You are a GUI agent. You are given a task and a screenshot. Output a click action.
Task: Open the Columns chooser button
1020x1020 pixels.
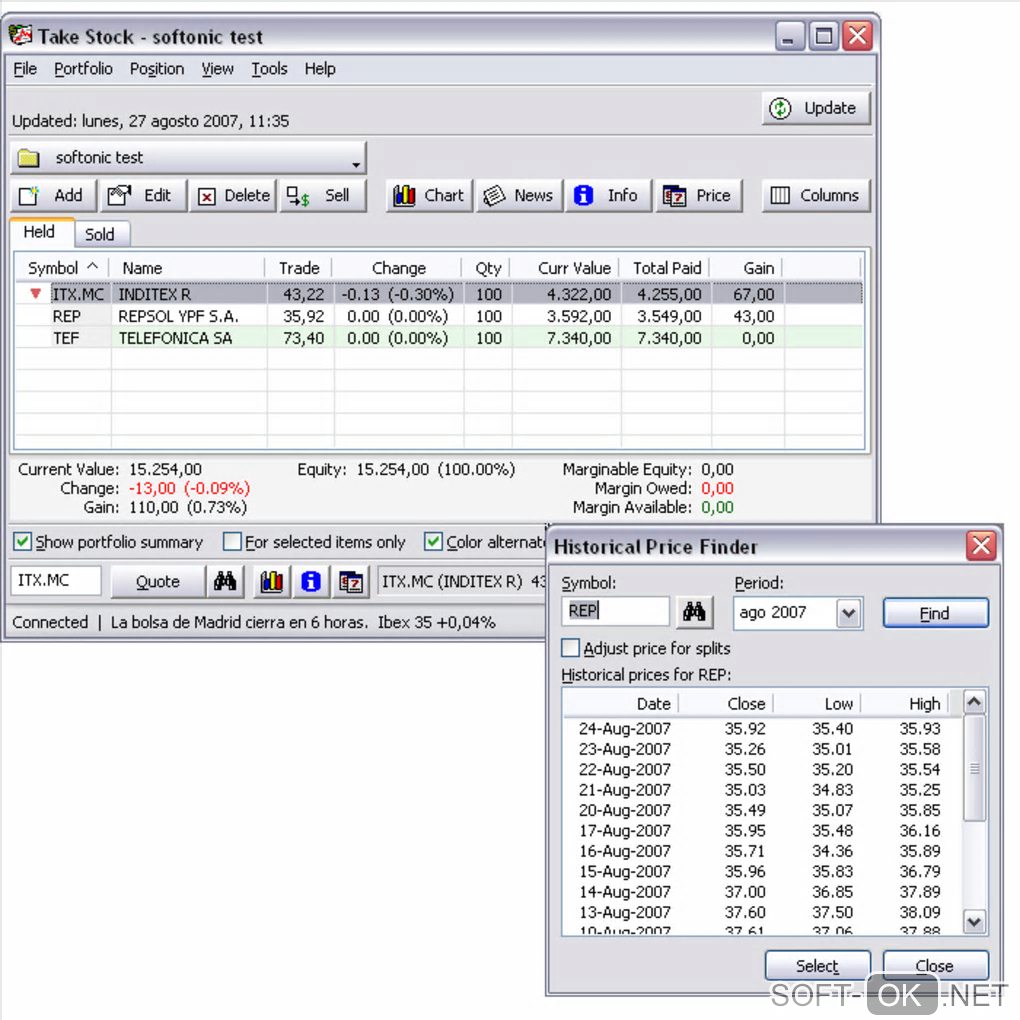tap(816, 195)
